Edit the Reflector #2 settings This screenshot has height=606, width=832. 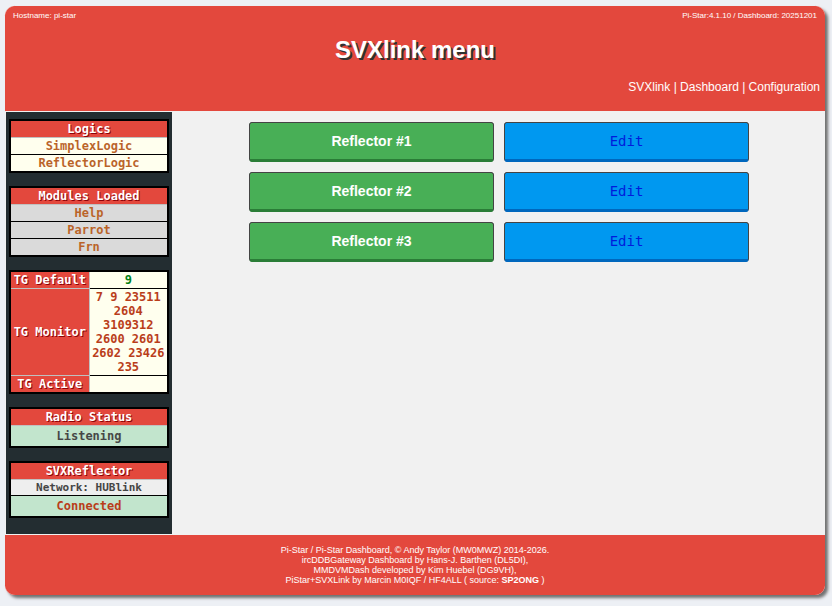tap(626, 192)
